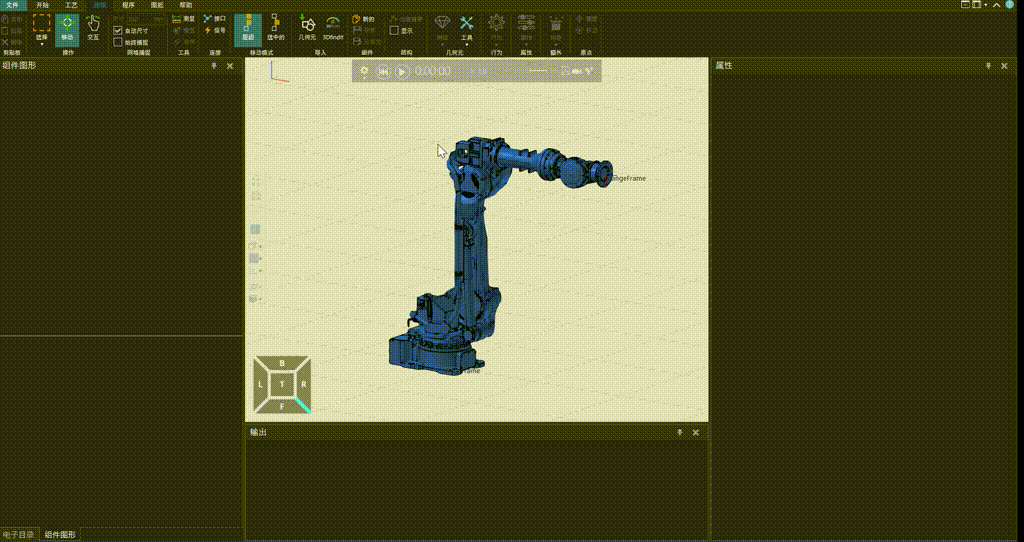
Task: Switch to the 帮助 ribbon tab
Action: [185, 5]
